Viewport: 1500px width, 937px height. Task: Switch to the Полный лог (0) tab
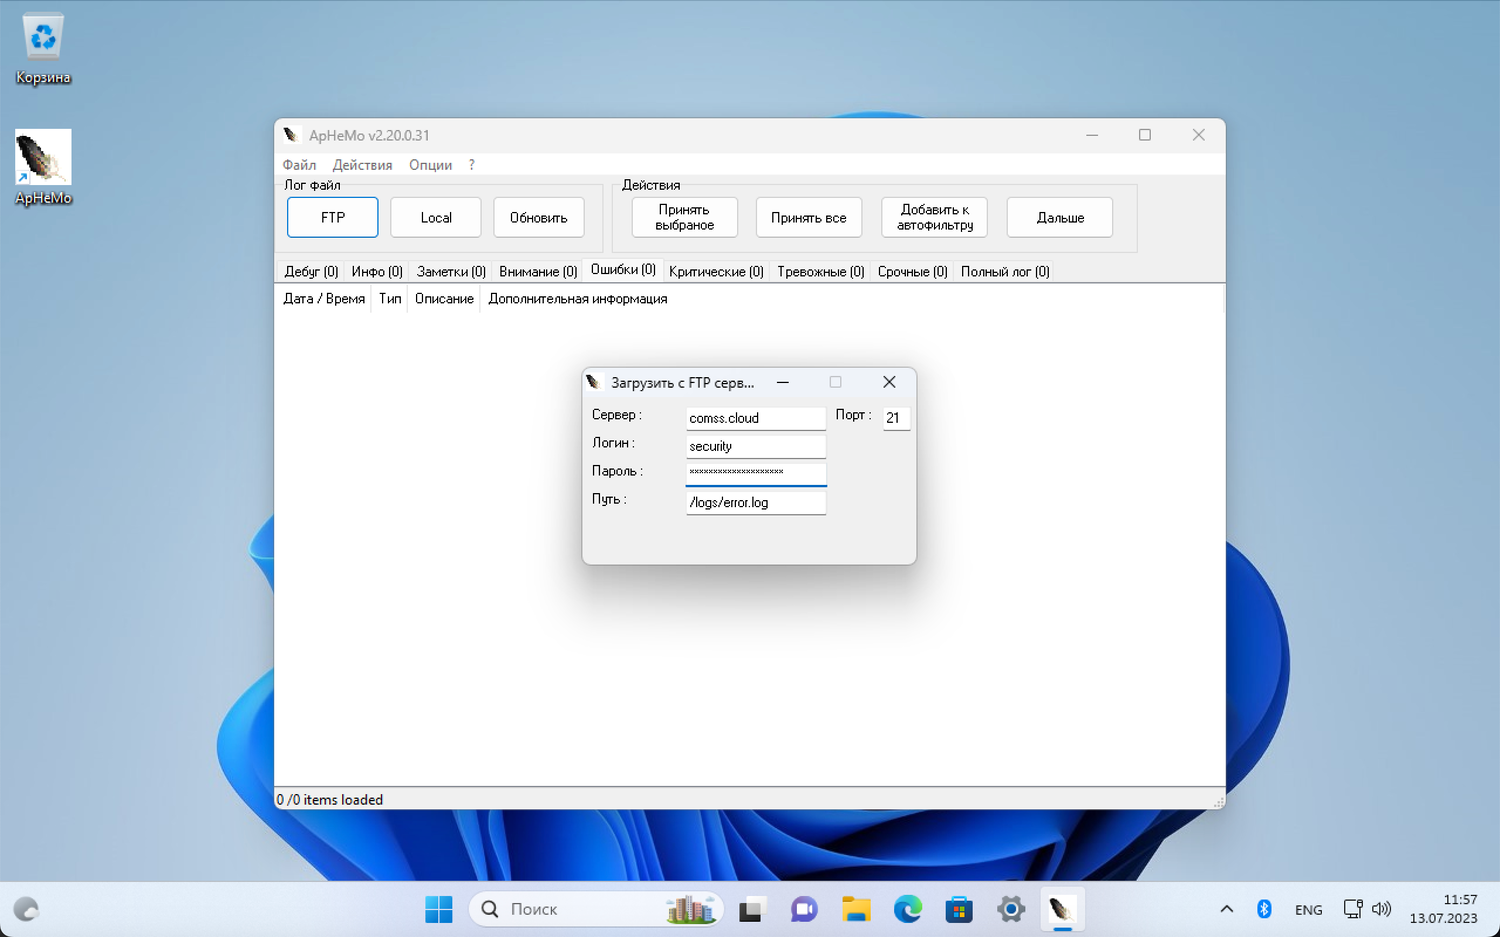pyautogui.click(x=1005, y=272)
